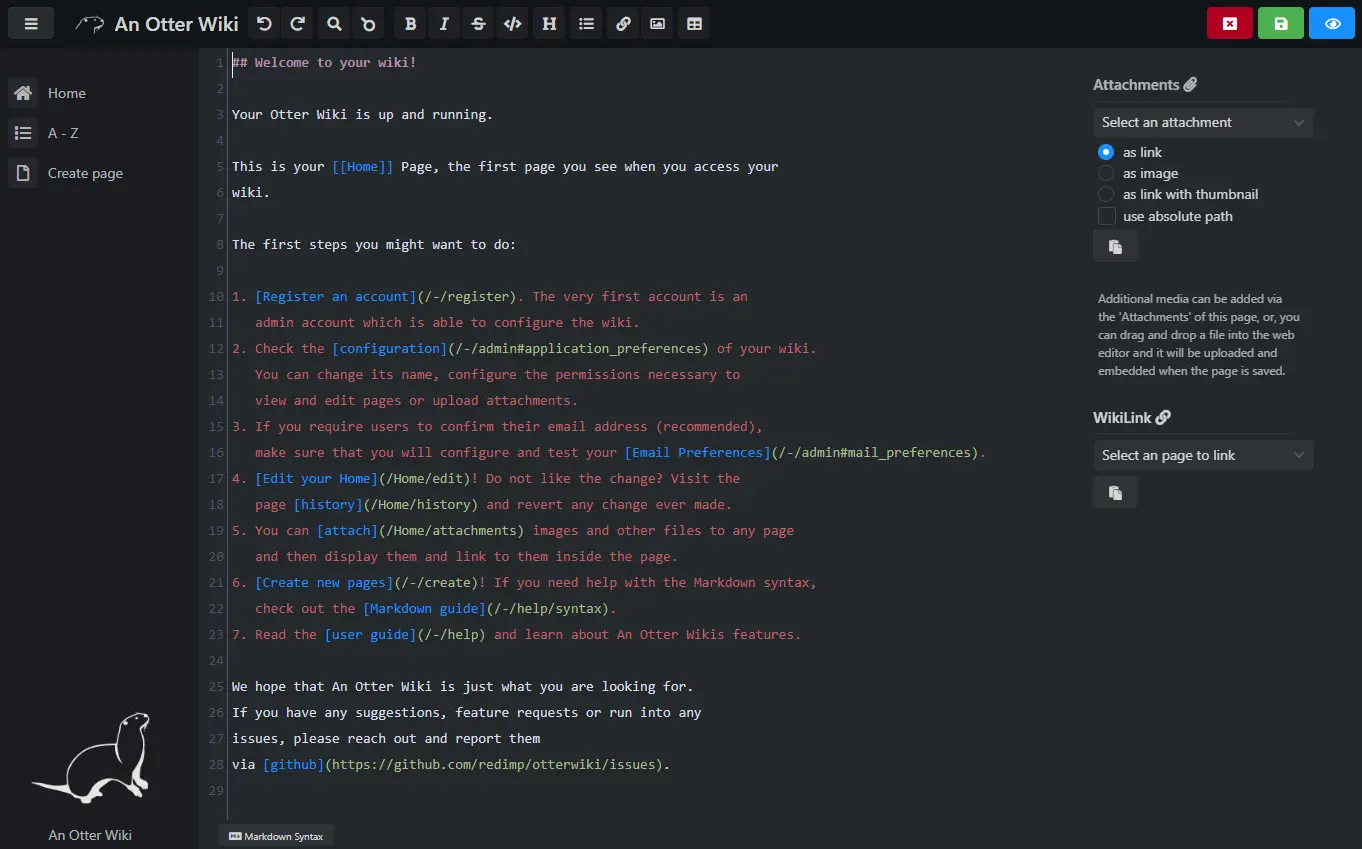Open the 'Select a page to link' dropdown
Screen dimensions: 1362x849
pos(1203,455)
